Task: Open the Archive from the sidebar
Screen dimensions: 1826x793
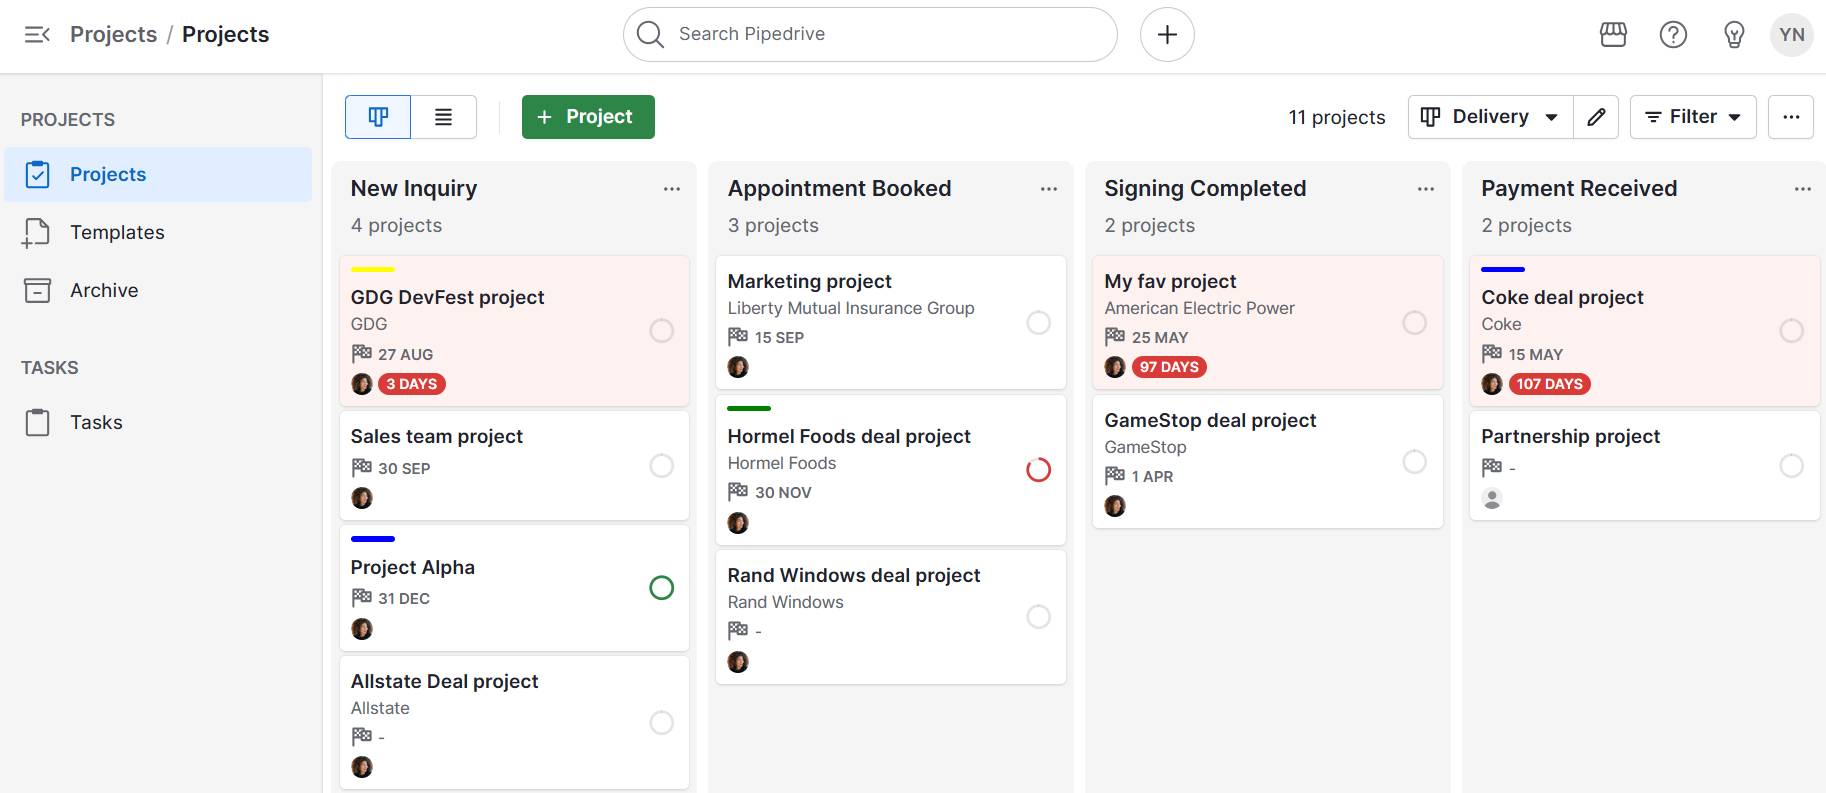Action: 104,290
